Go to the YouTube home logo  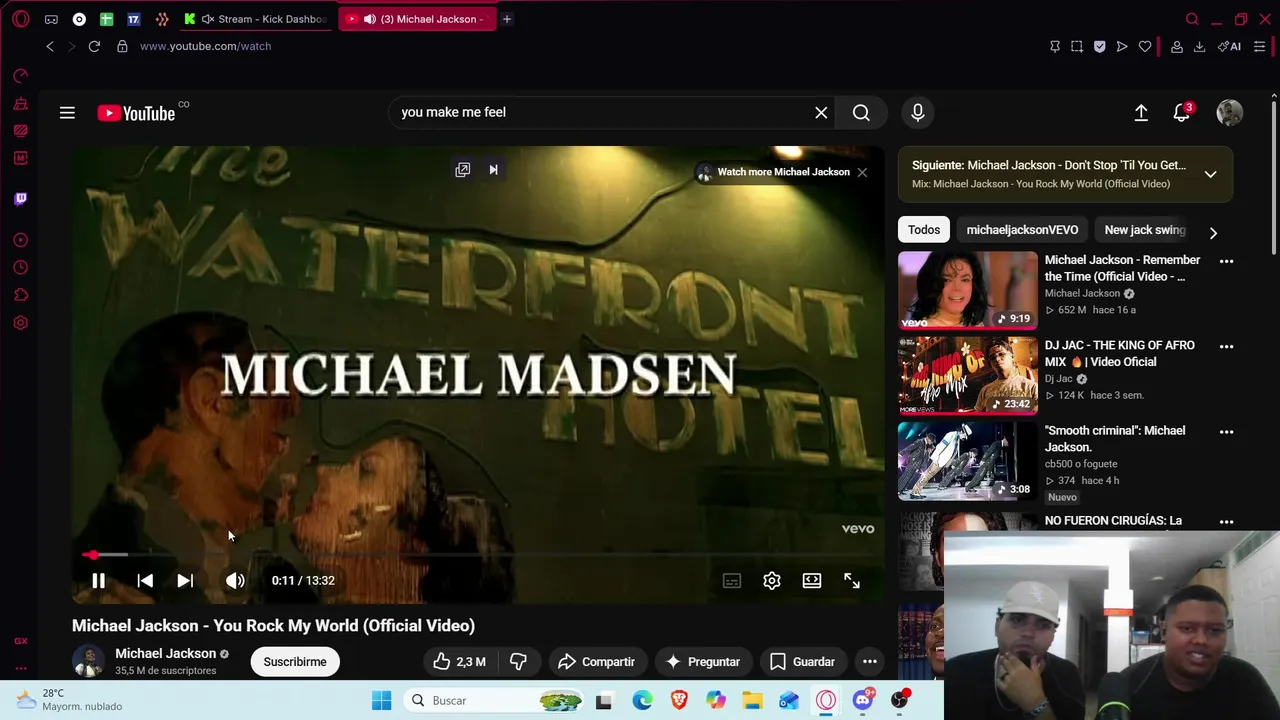pyautogui.click(x=136, y=113)
